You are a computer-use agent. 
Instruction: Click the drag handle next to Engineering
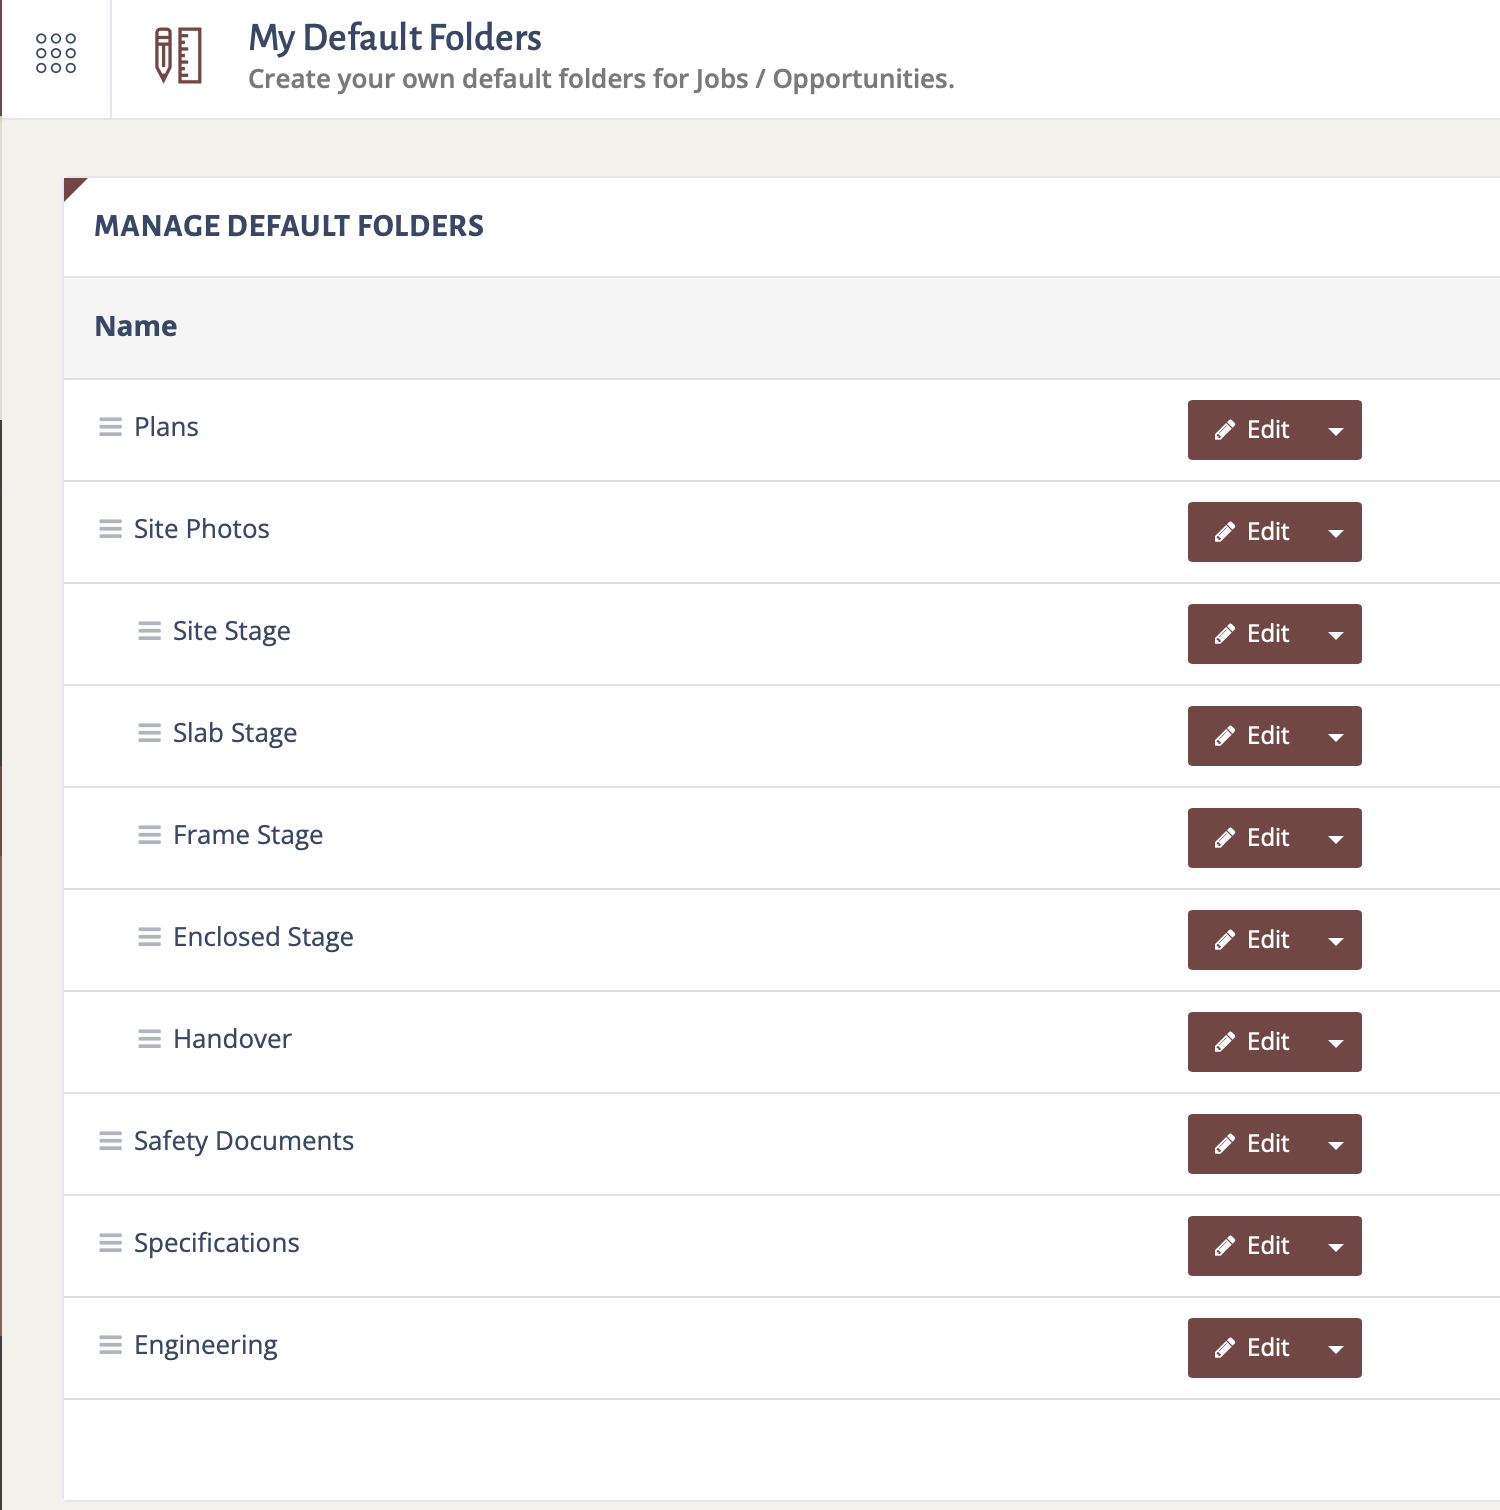tap(110, 1345)
